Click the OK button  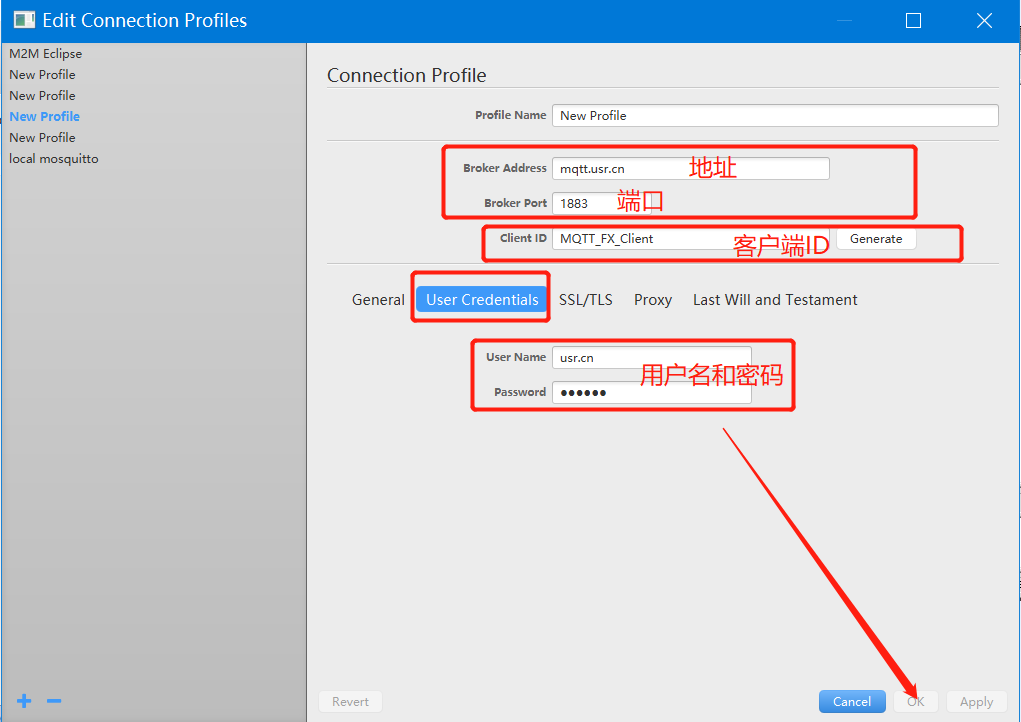pos(916,702)
